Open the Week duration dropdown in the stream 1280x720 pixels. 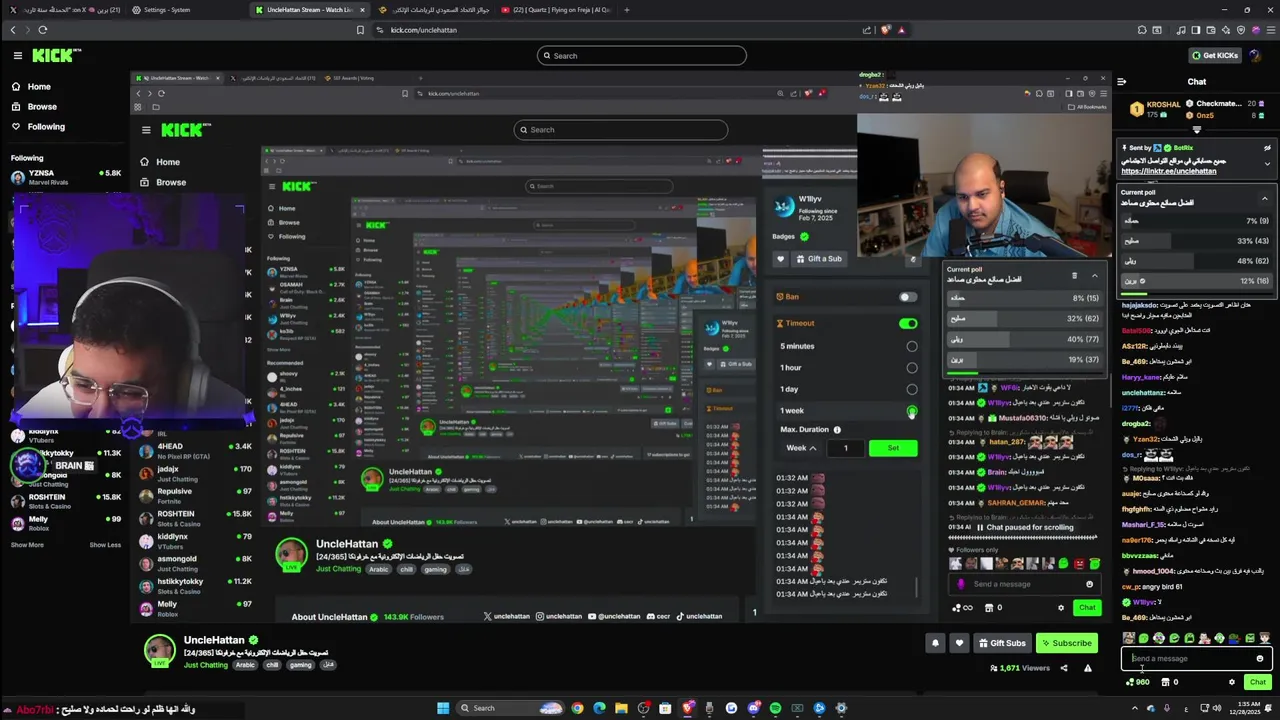801,448
